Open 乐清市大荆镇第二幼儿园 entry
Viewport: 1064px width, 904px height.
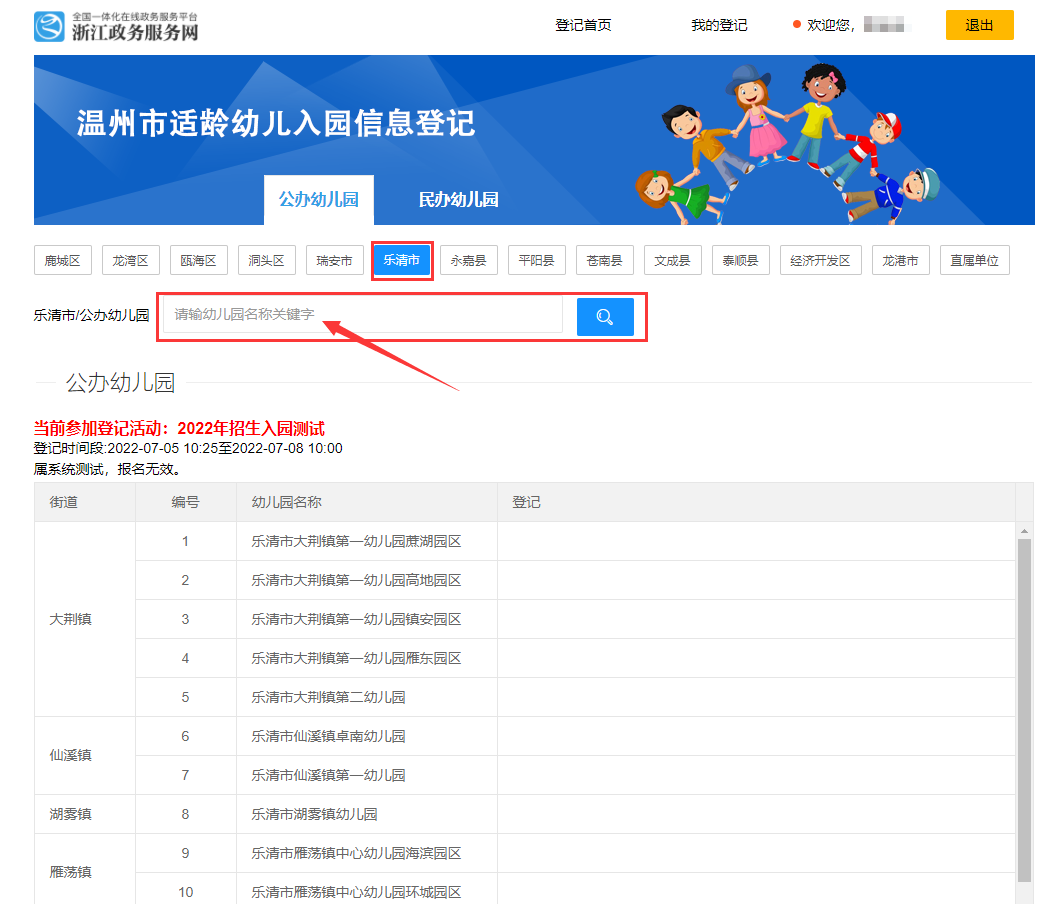[x=328, y=697]
